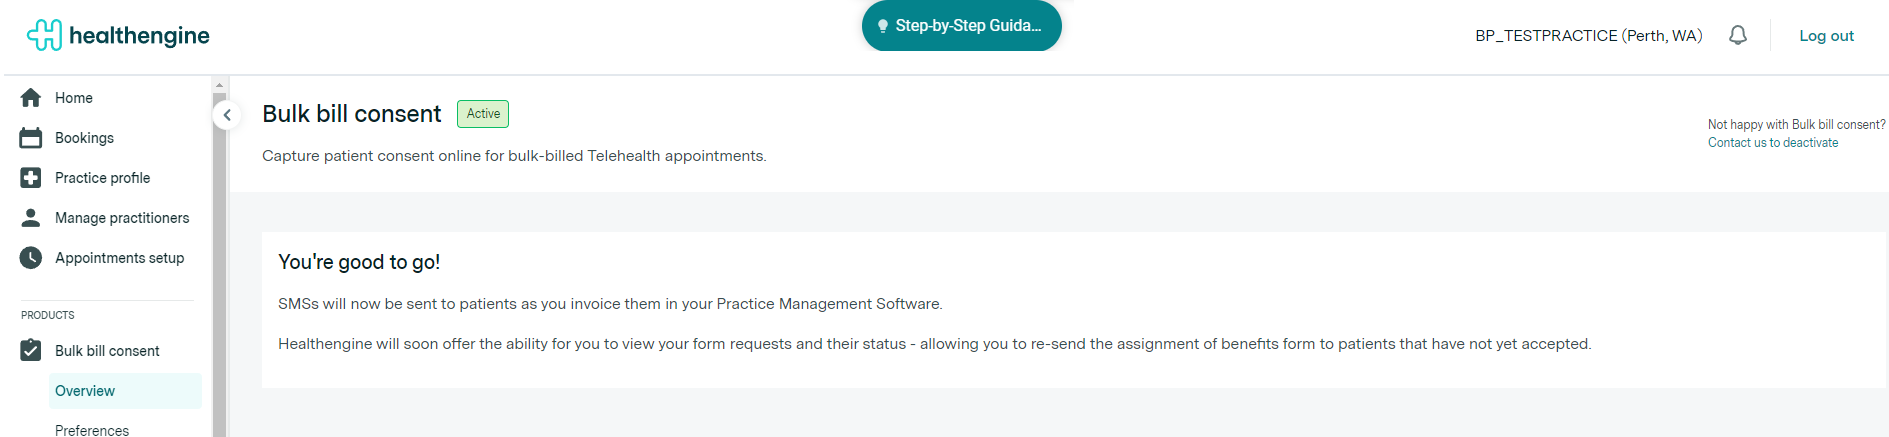Open Preferences in the sidebar
Viewport: 1889px width, 437px height.
coord(92,430)
